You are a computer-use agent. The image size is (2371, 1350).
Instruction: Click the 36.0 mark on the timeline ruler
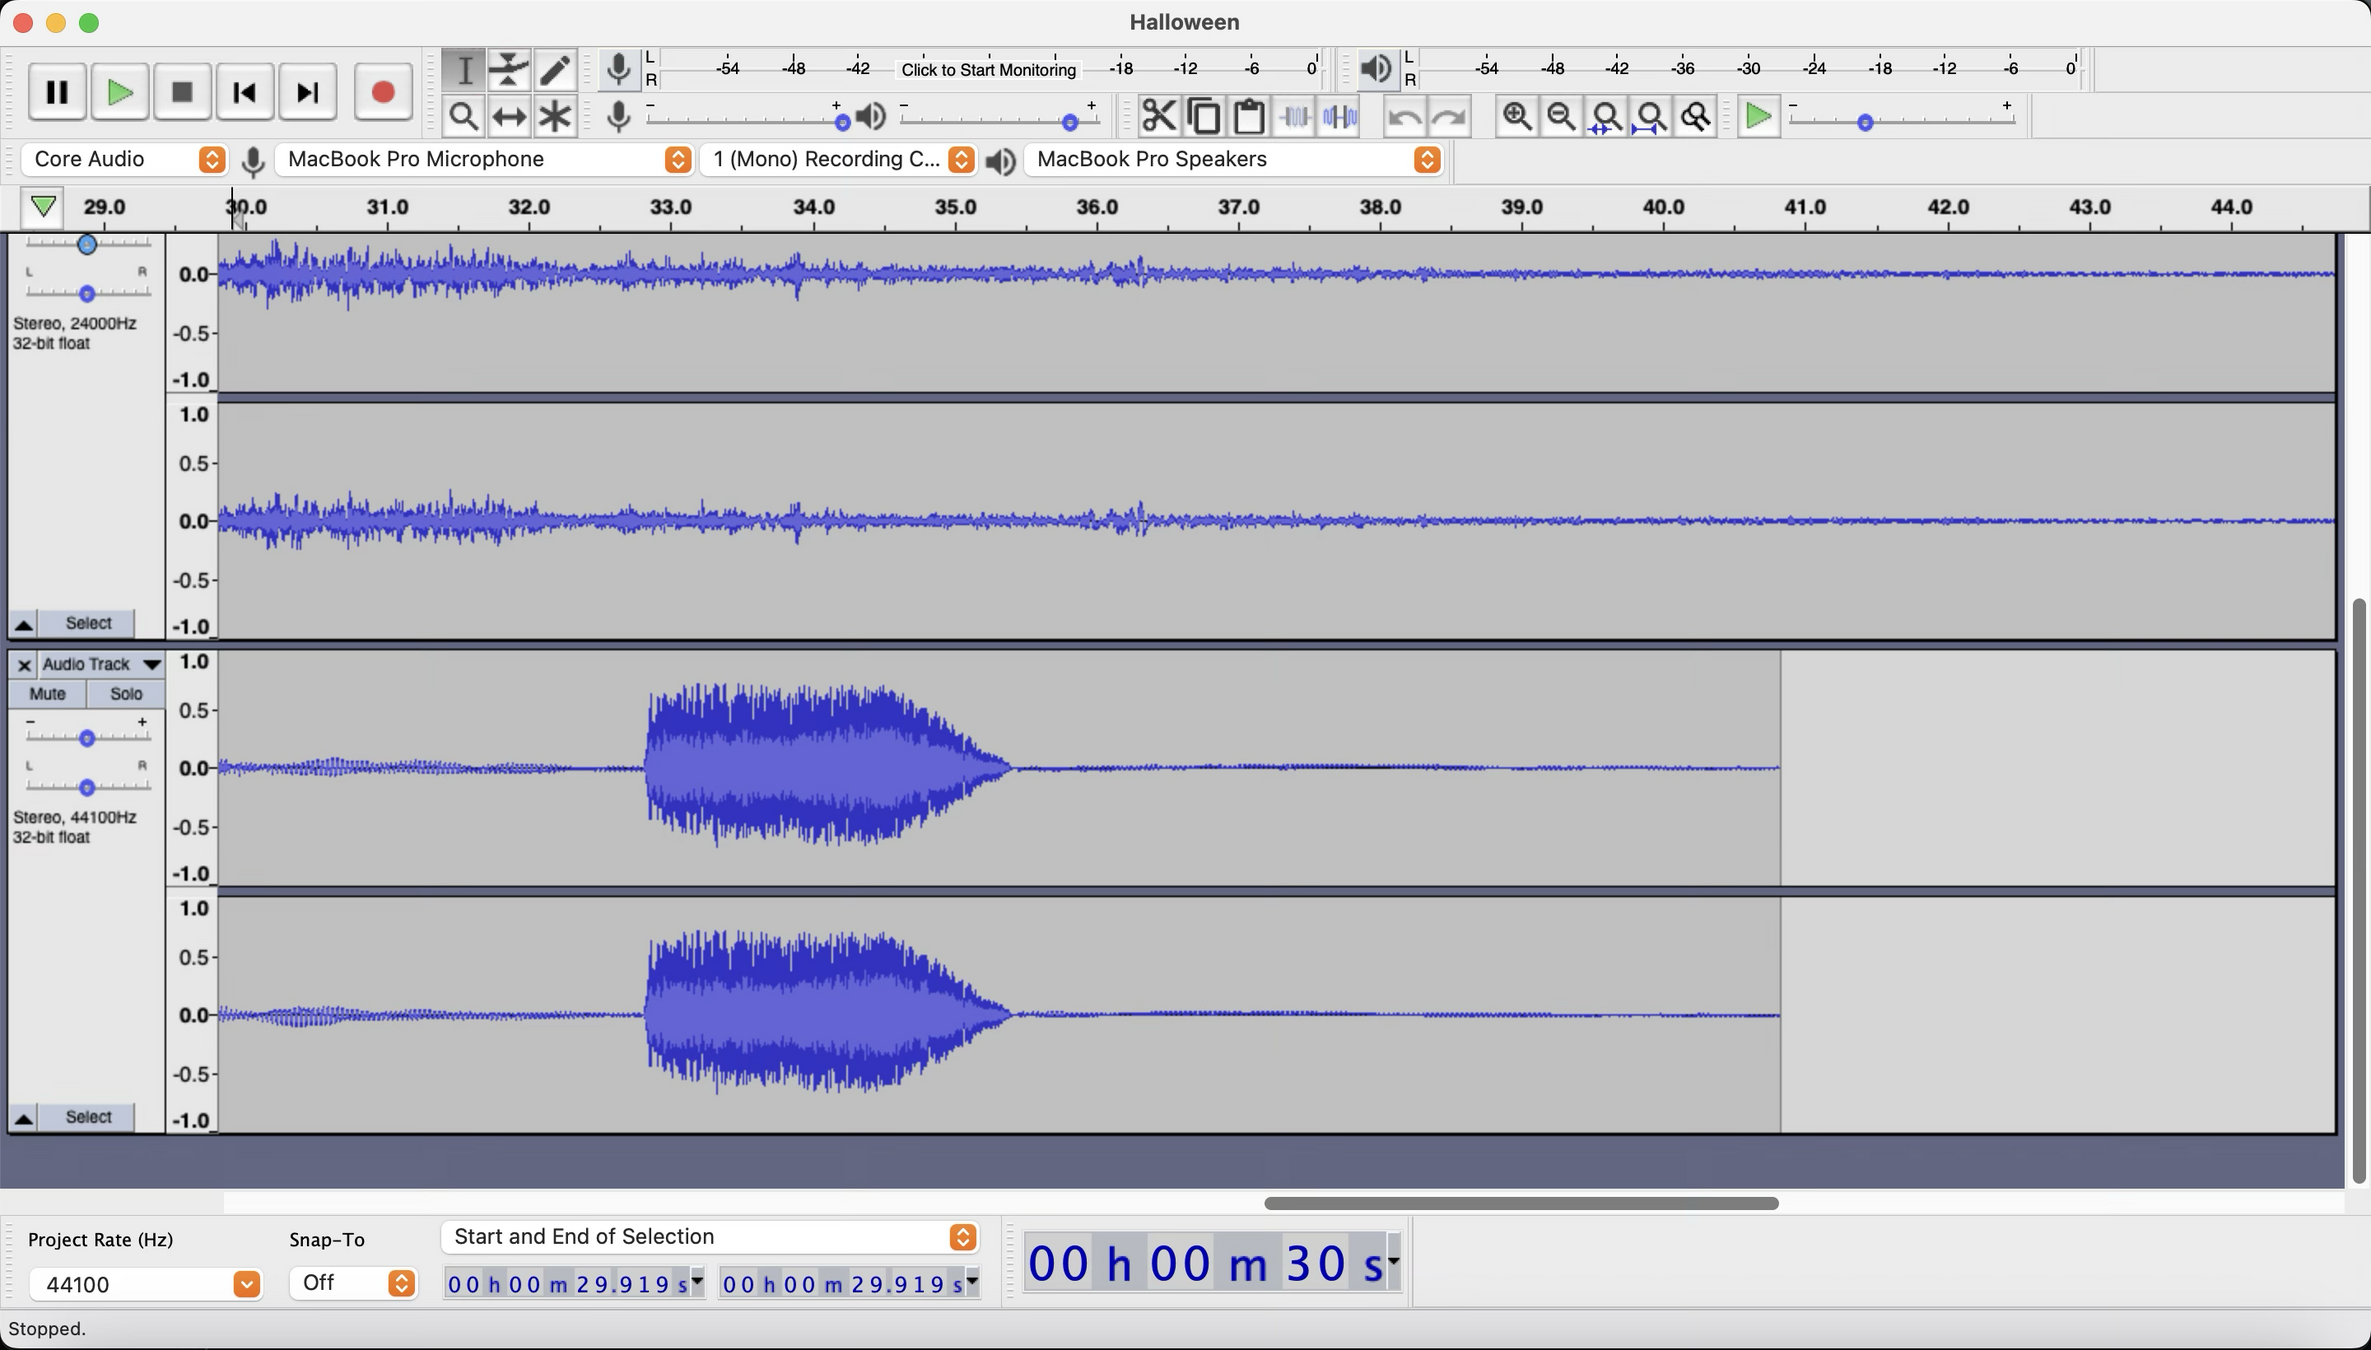coord(1097,207)
